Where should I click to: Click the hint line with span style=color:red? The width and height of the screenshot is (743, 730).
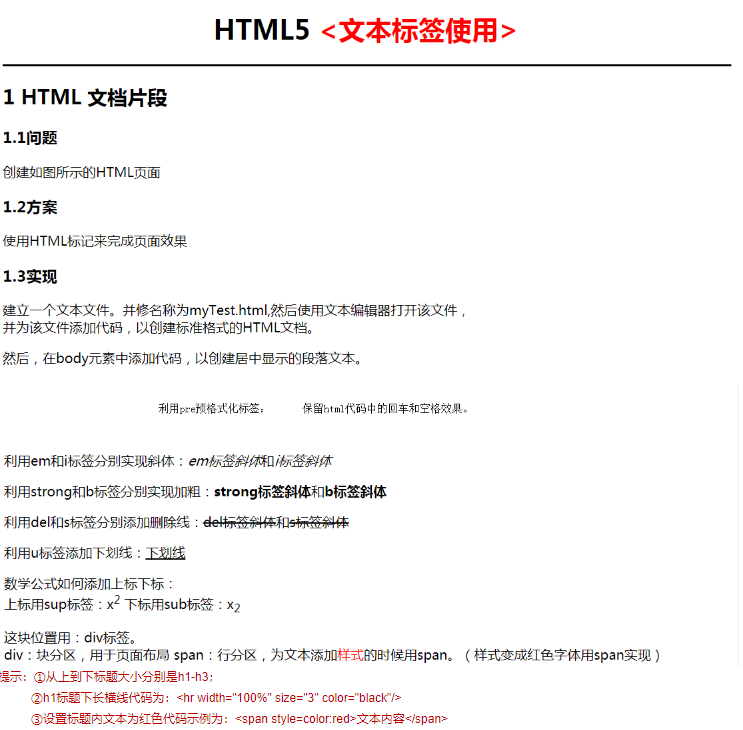(x=239, y=719)
